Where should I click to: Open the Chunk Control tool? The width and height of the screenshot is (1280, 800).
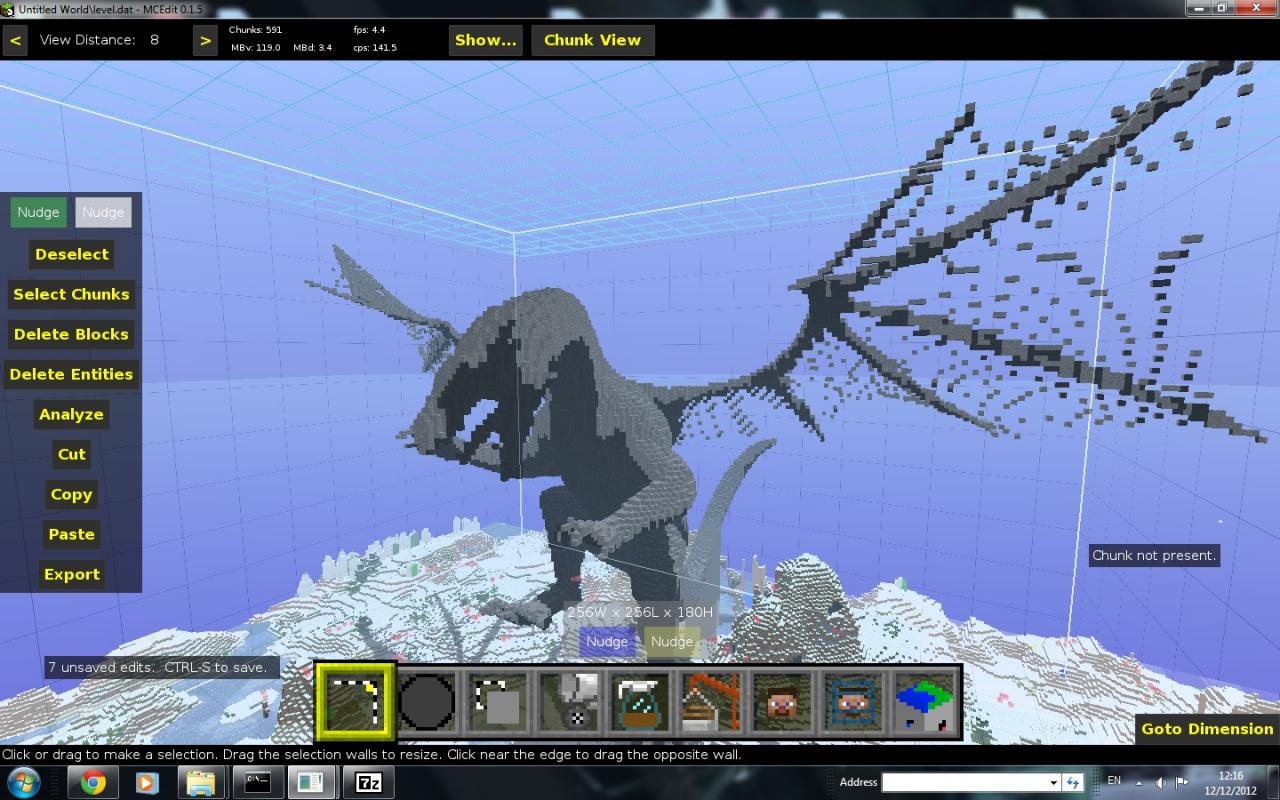tap(925, 700)
